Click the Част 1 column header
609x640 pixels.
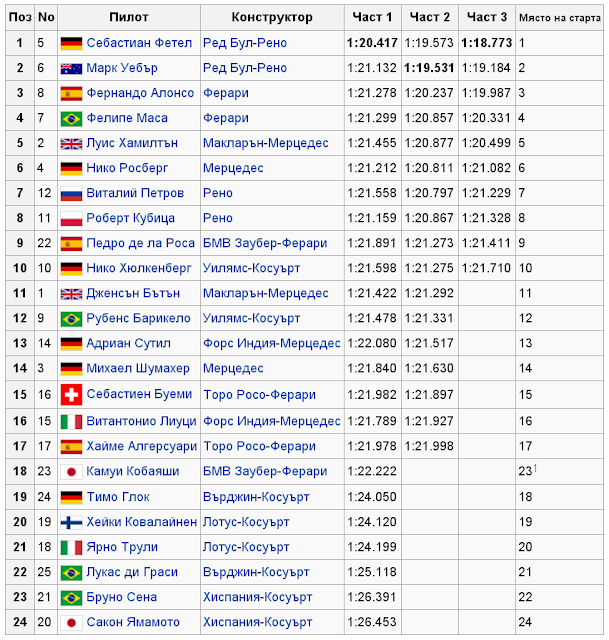tap(372, 17)
